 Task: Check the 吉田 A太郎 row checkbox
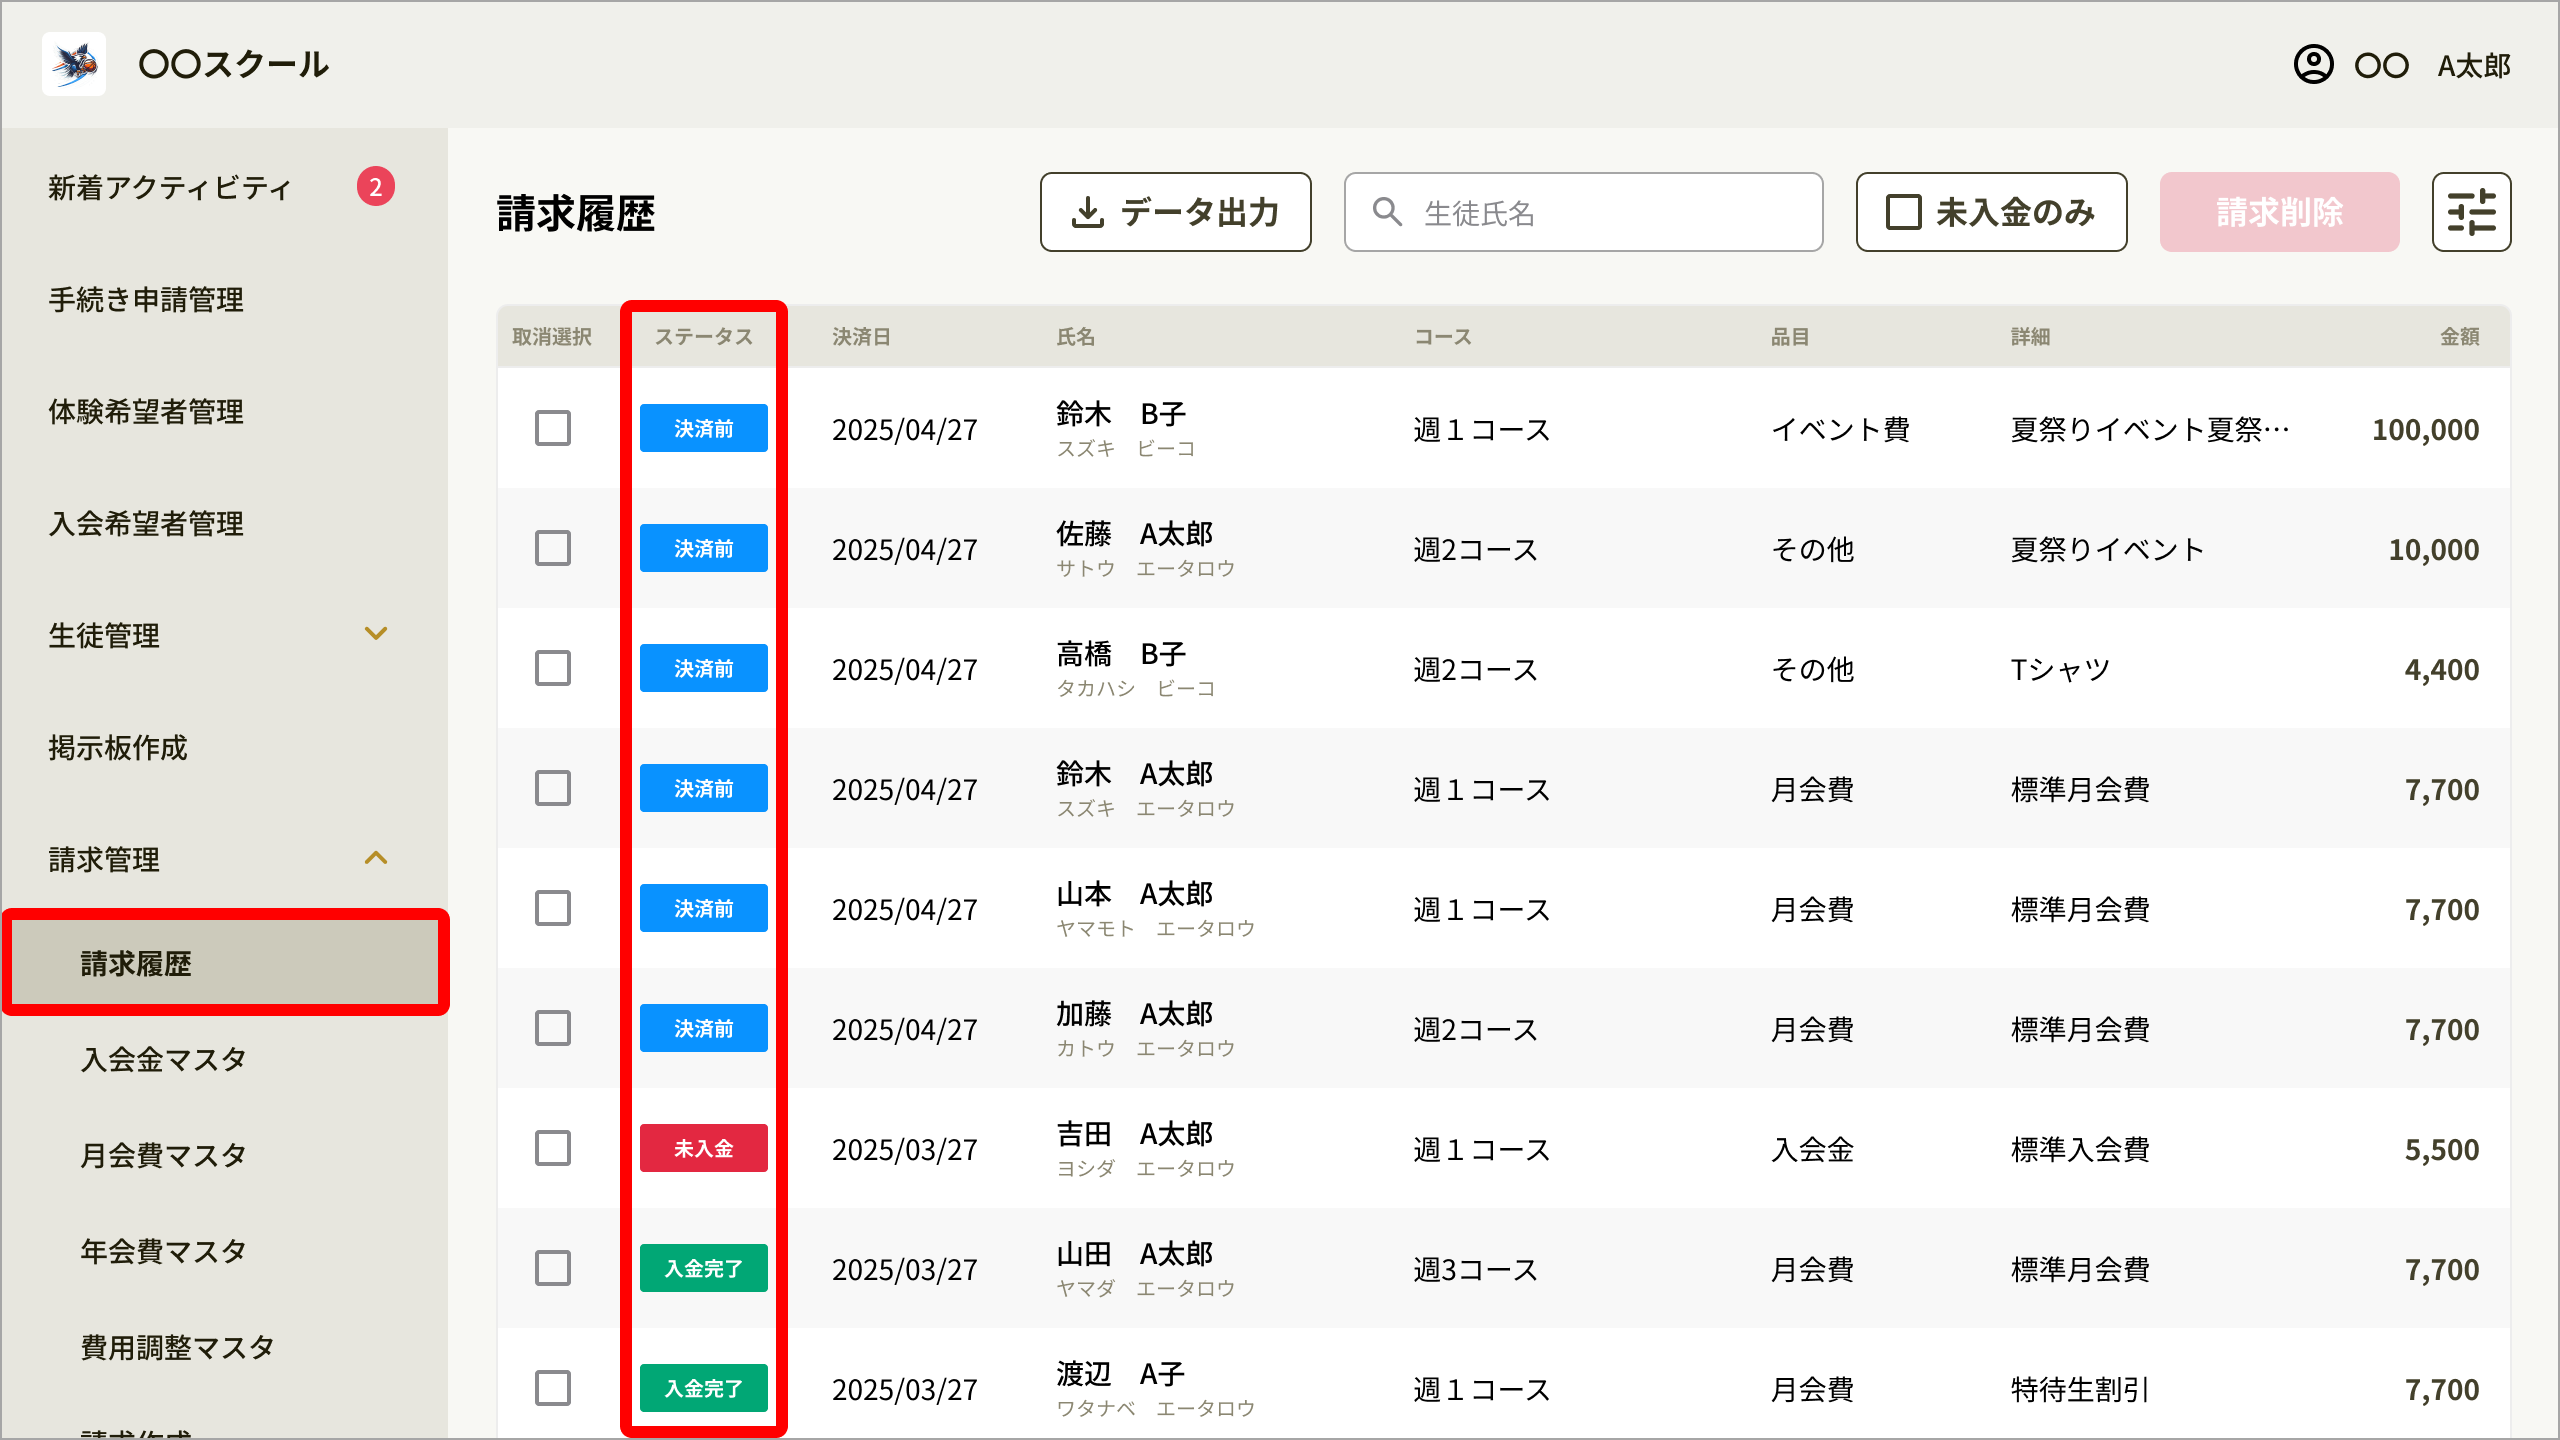click(552, 1148)
